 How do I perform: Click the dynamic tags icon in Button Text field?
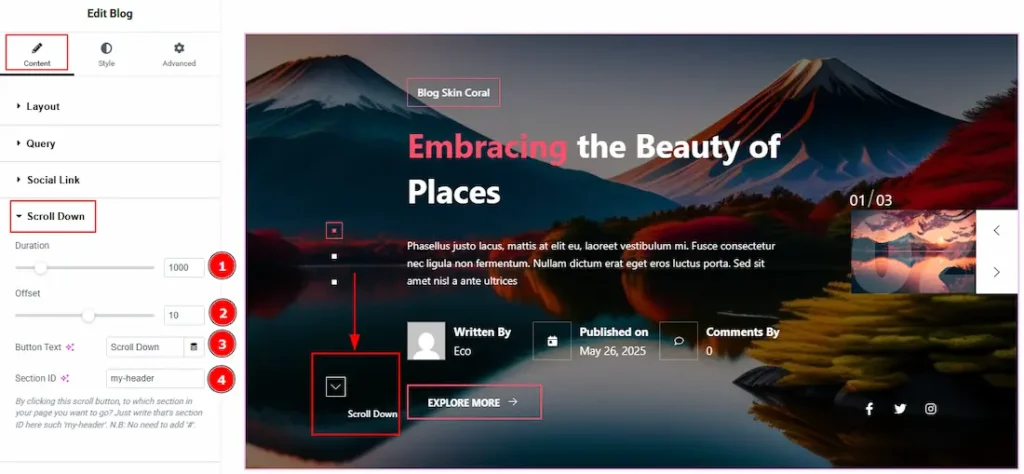pyautogui.click(x=194, y=347)
